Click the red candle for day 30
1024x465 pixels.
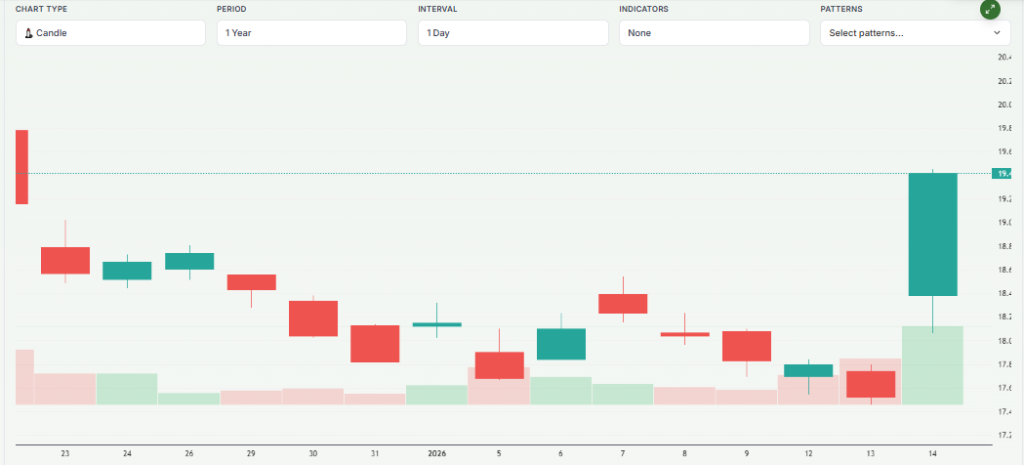click(313, 319)
